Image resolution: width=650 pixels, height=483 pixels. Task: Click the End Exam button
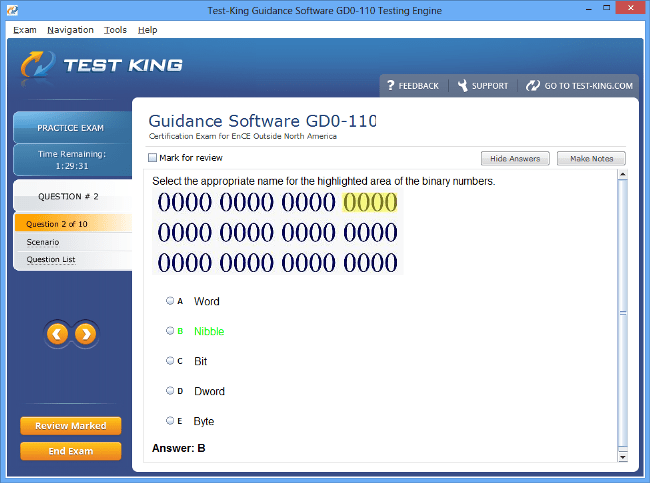coord(70,451)
